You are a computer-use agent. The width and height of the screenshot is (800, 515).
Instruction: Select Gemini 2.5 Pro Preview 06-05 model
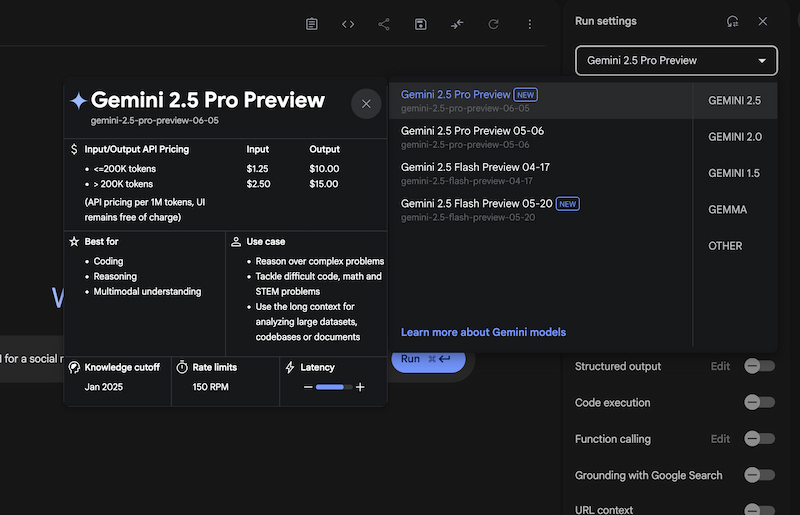click(540, 101)
